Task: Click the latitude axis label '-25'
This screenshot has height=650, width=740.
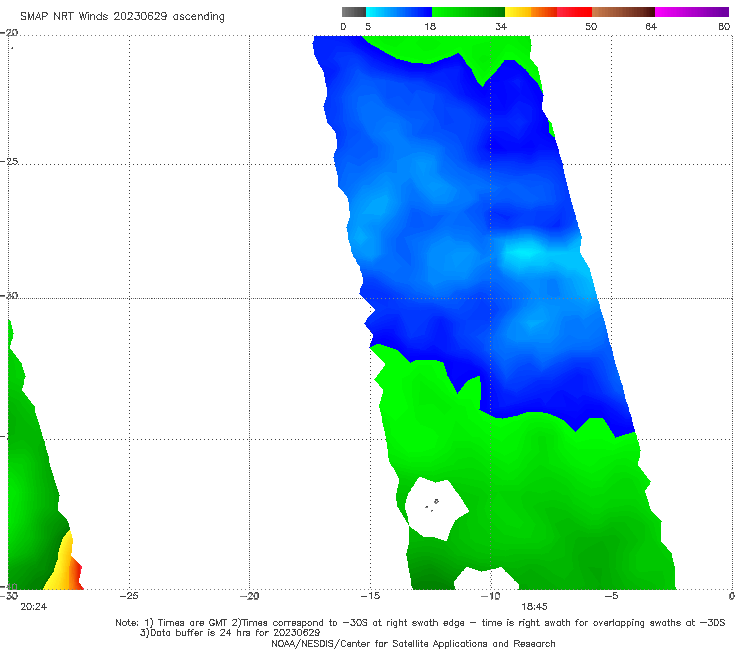Action: pos(9,161)
